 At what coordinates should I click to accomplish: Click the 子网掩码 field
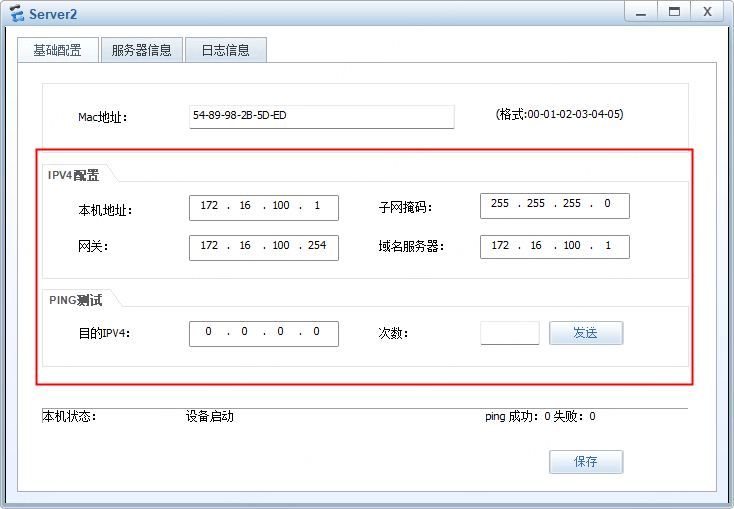[x=555, y=206]
